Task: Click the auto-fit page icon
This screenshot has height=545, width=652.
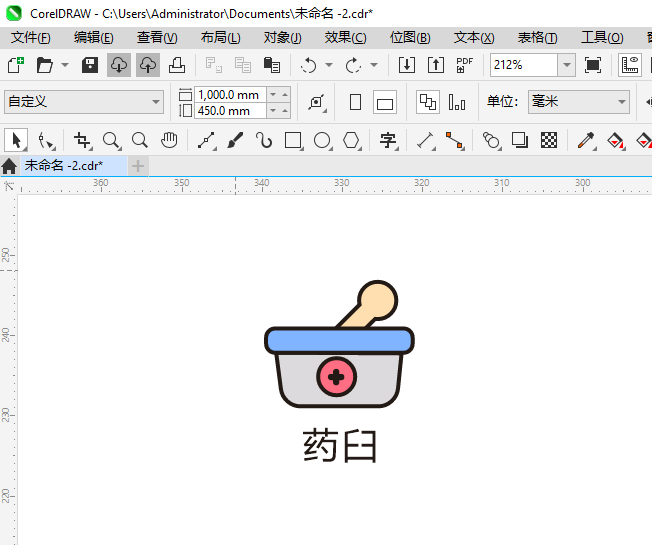Action: [317, 102]
